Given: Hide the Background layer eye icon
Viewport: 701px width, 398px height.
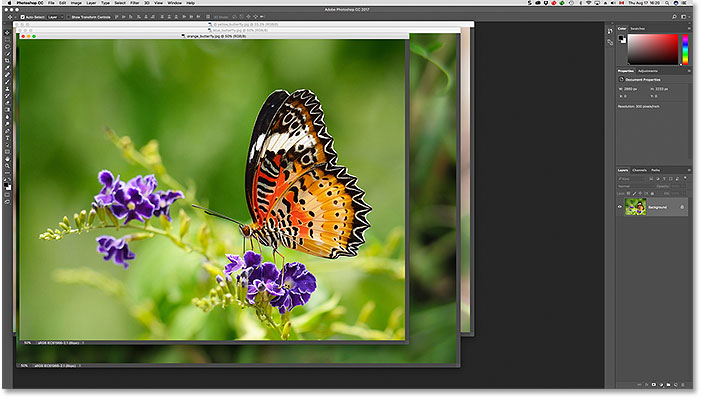Looking at the screenshot, I should click(620, 207).
